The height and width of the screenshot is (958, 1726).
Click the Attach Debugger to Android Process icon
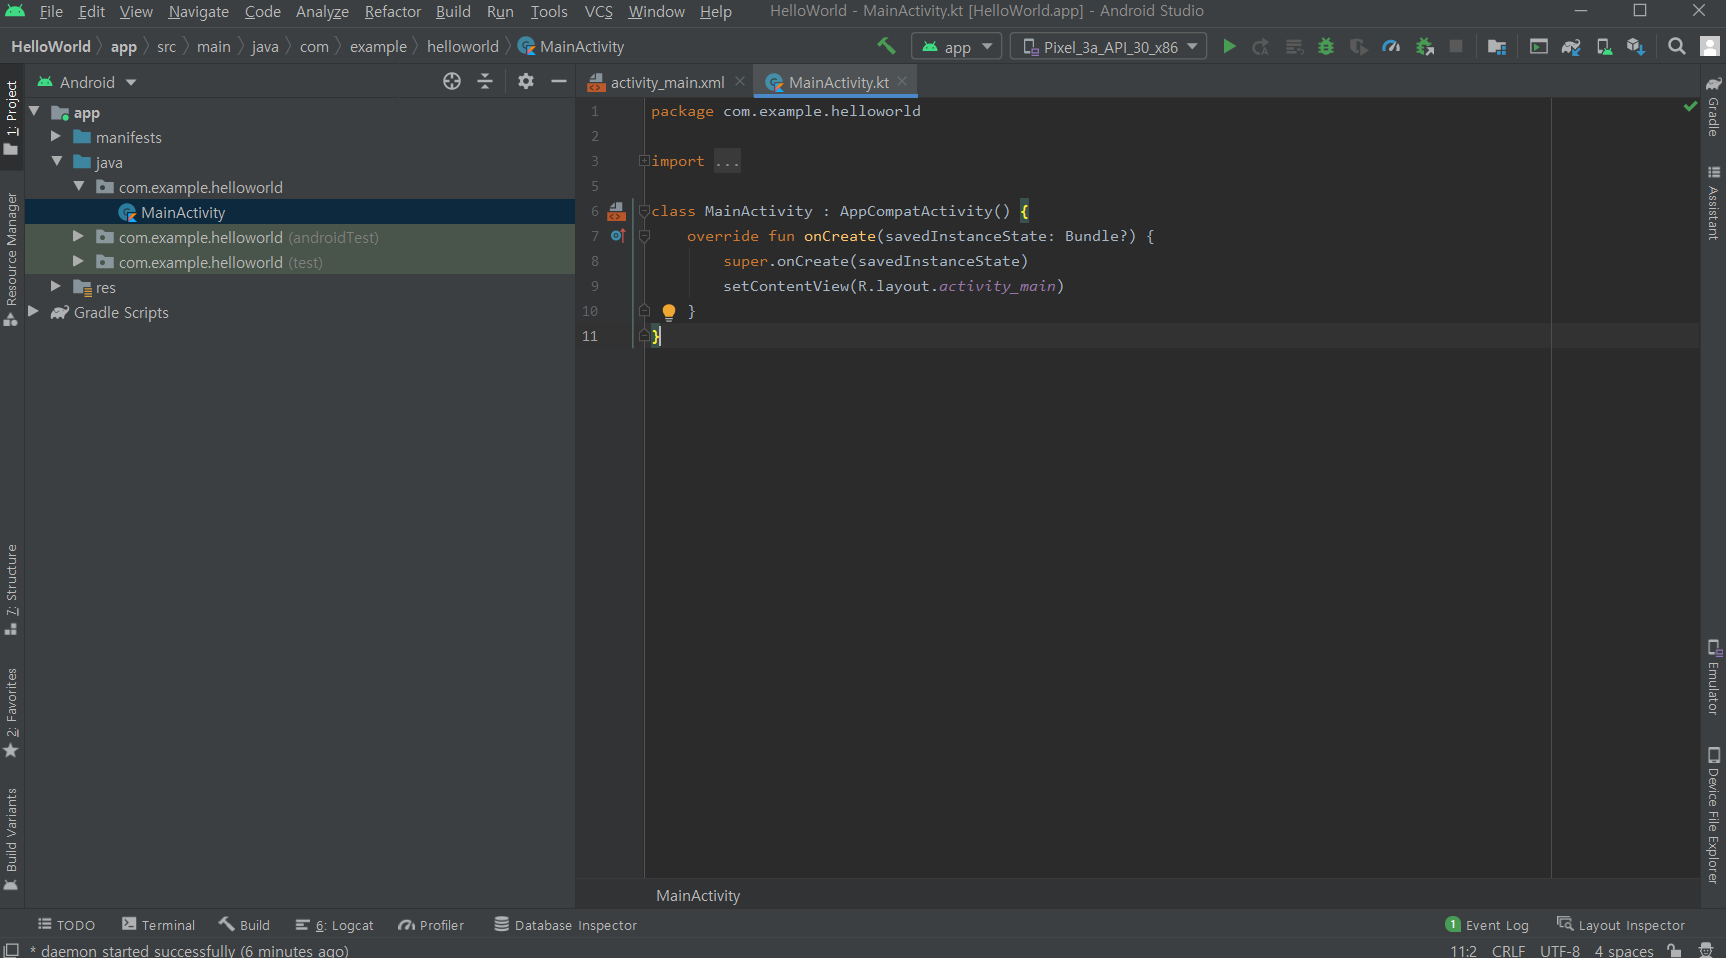[1425, 46]
